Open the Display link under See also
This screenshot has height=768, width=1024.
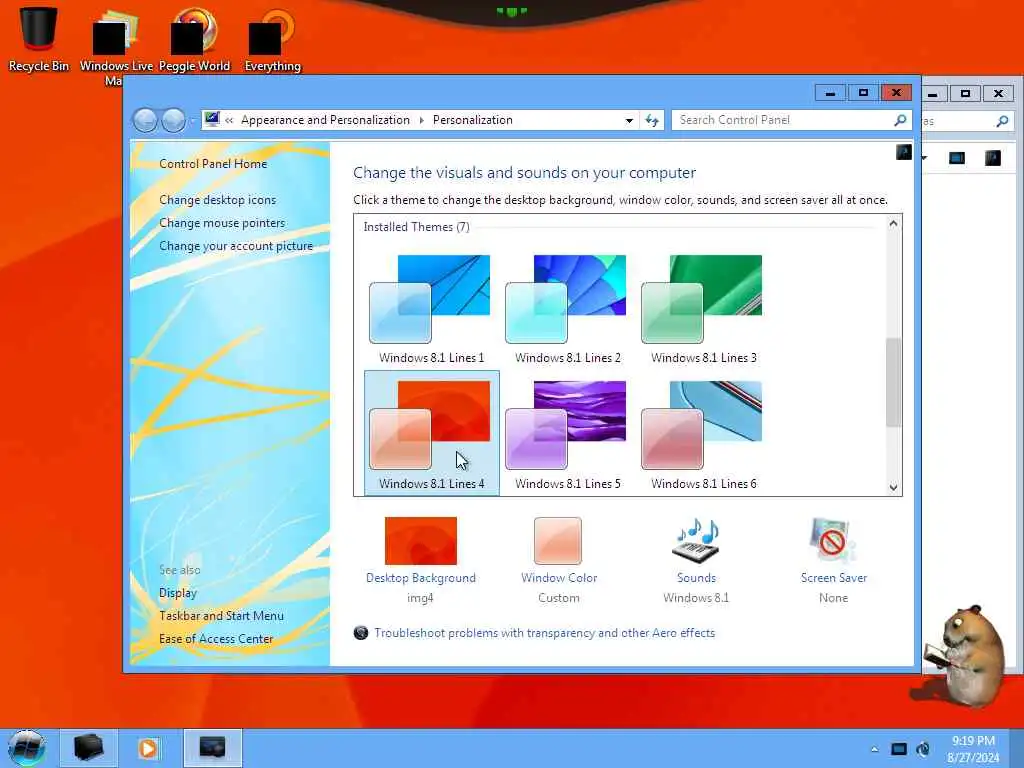click(178, 593)
